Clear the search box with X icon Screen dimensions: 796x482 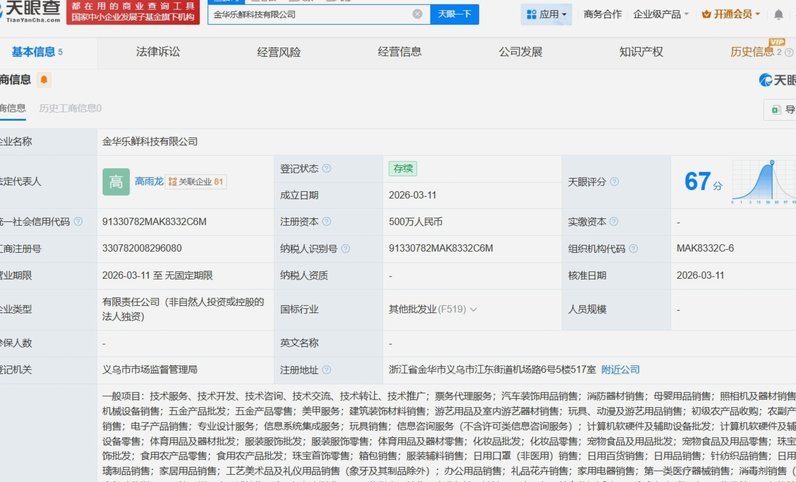(417, 14)
